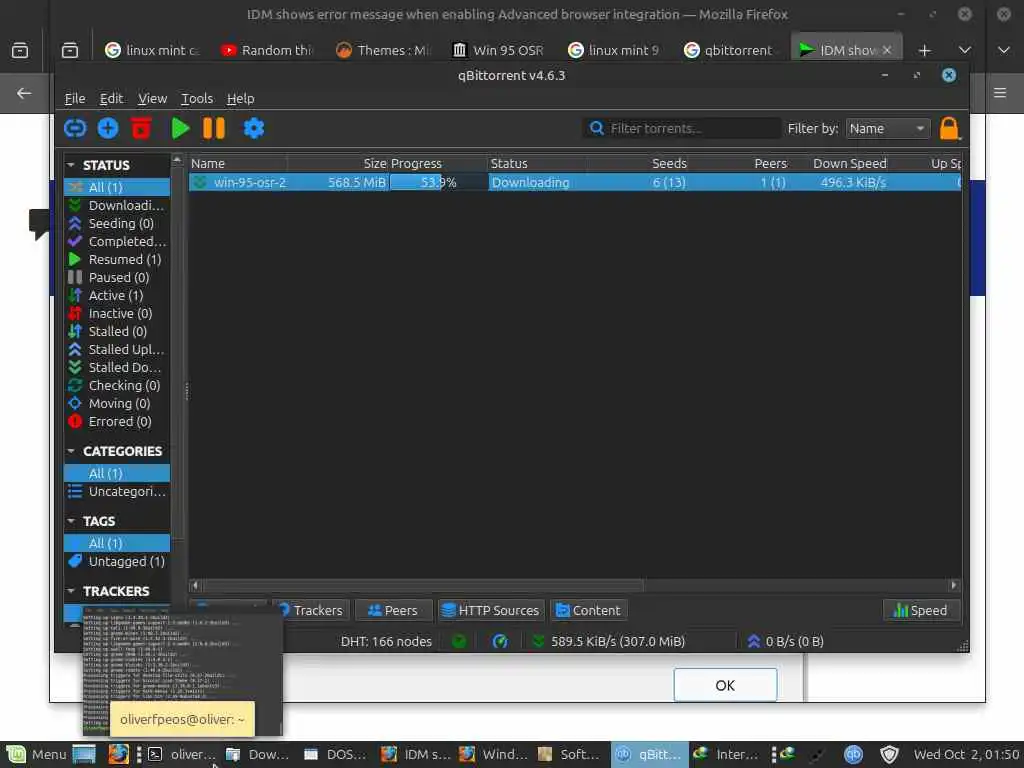Filter by Errored (0) status

click(117, 421)
